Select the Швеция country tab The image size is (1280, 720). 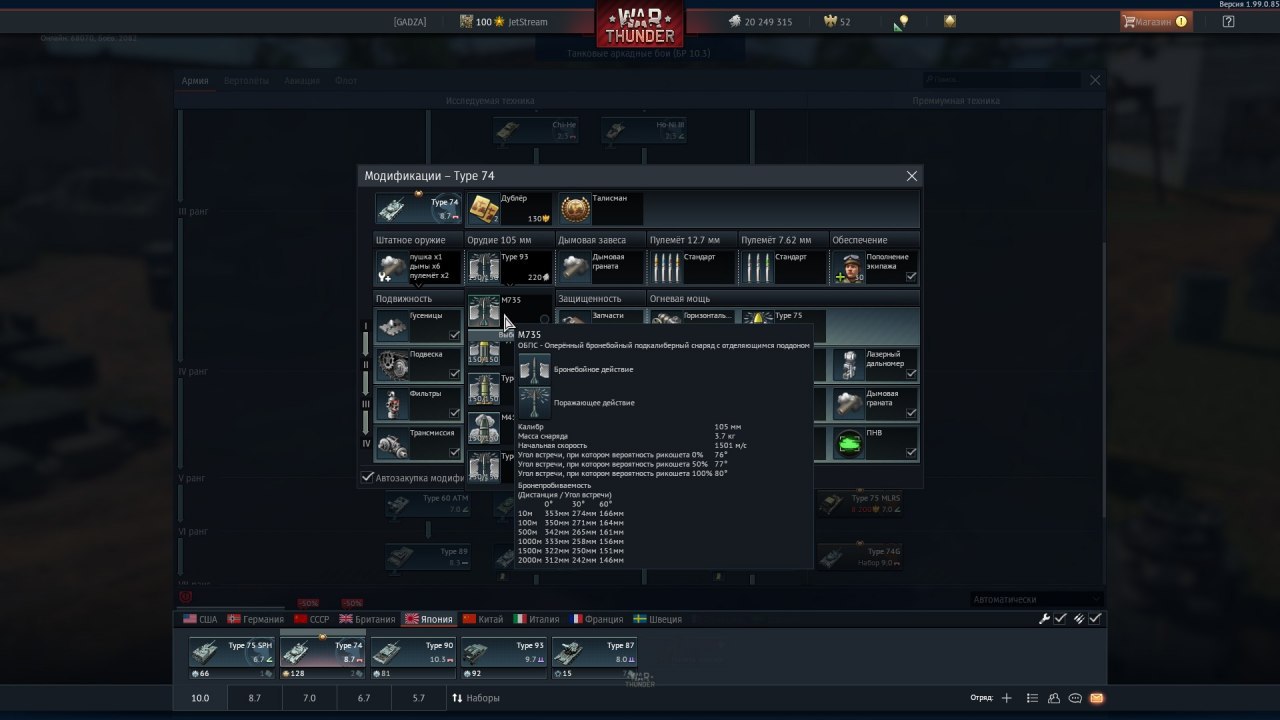tap(658, 619)
